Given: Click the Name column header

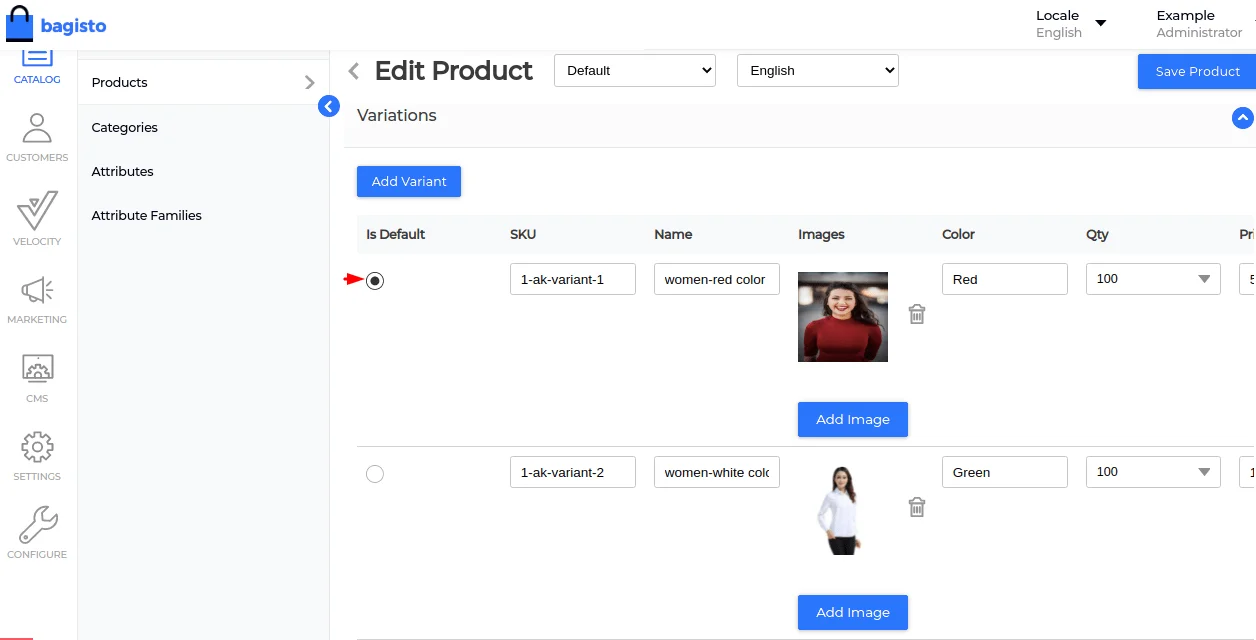Looking at the screenshot, I should click(673, 234).
